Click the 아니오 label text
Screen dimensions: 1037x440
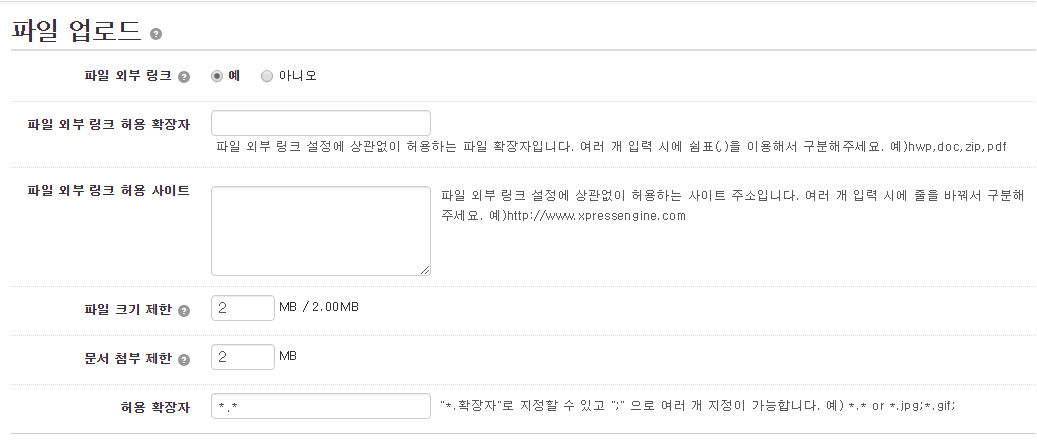(x=298, y=75)
